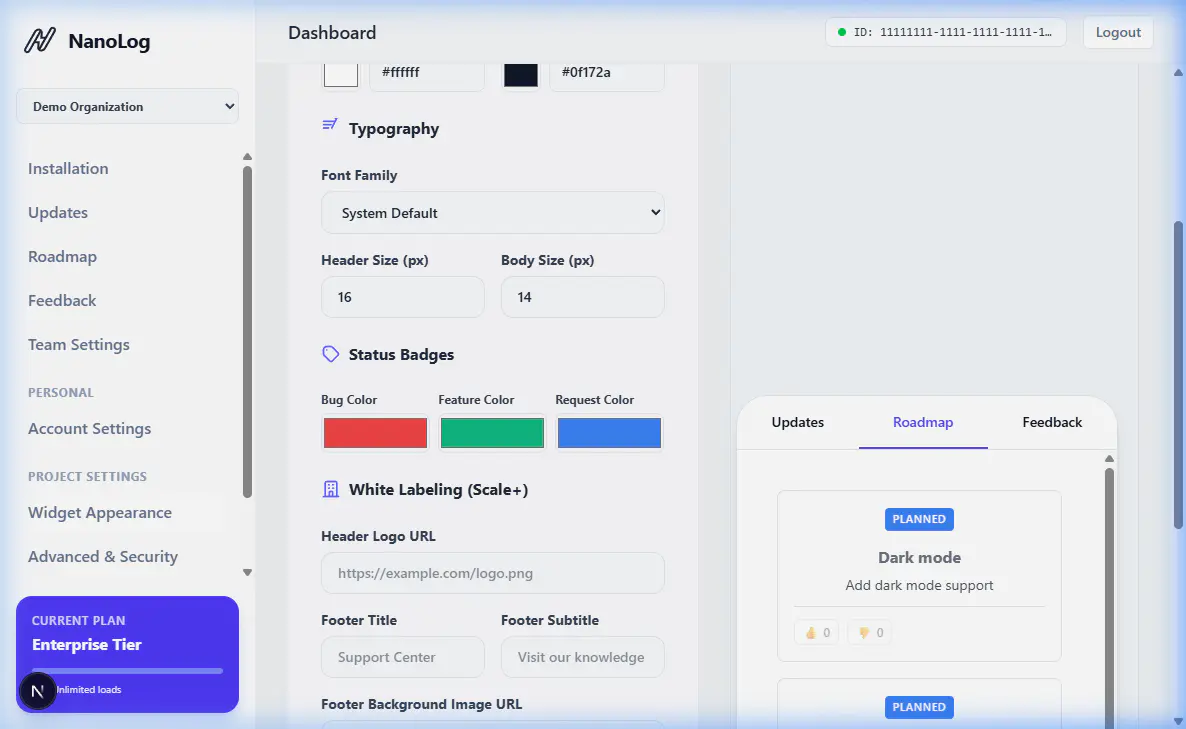Viewport: 1186px width, 729px height.
Task: Click the Status Badges tag icon
Action: [x=330, y=354]
